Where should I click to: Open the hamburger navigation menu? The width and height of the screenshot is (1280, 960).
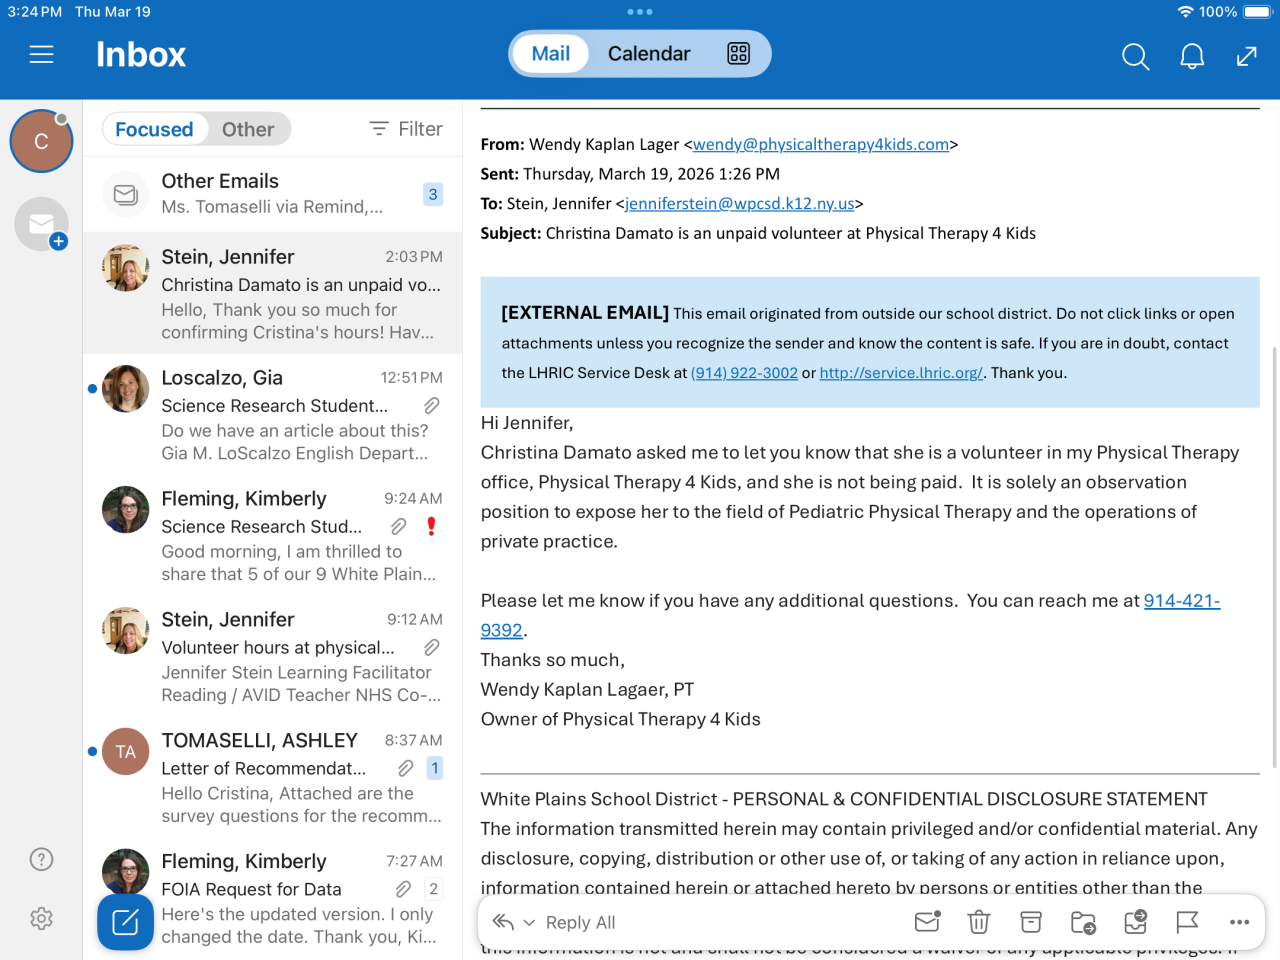[x=41, y=54]
